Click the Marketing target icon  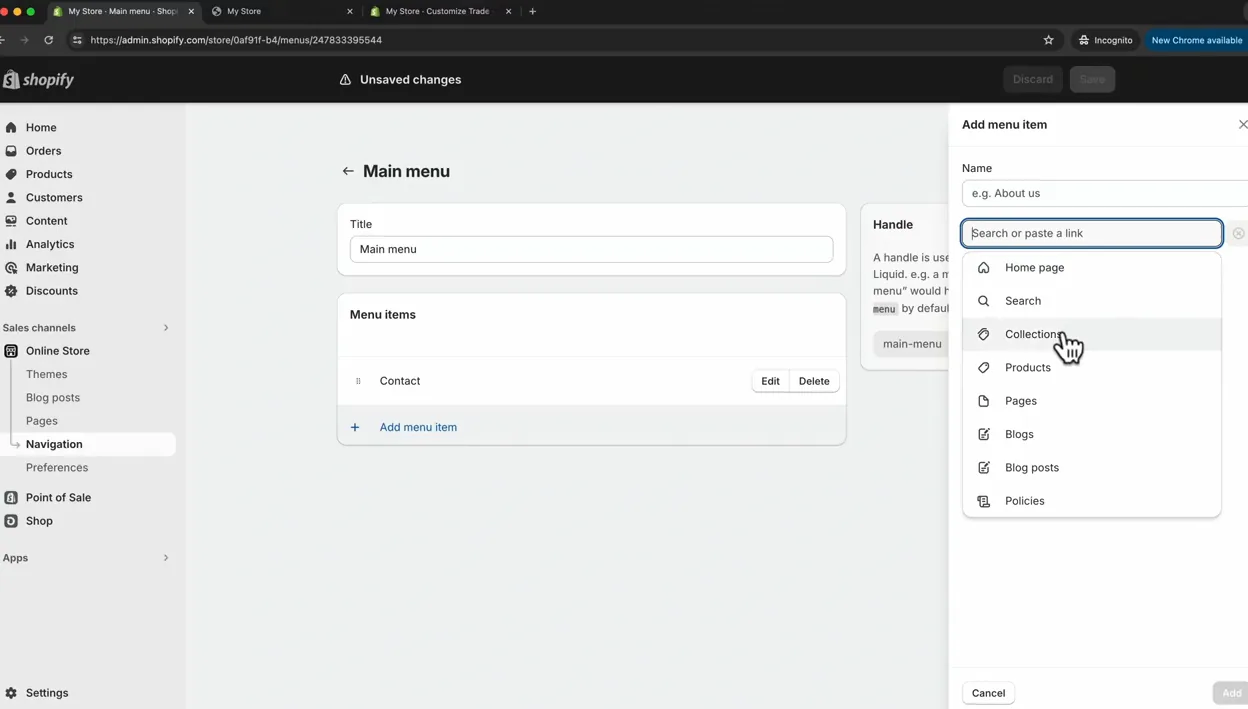[x=11, y=268]
